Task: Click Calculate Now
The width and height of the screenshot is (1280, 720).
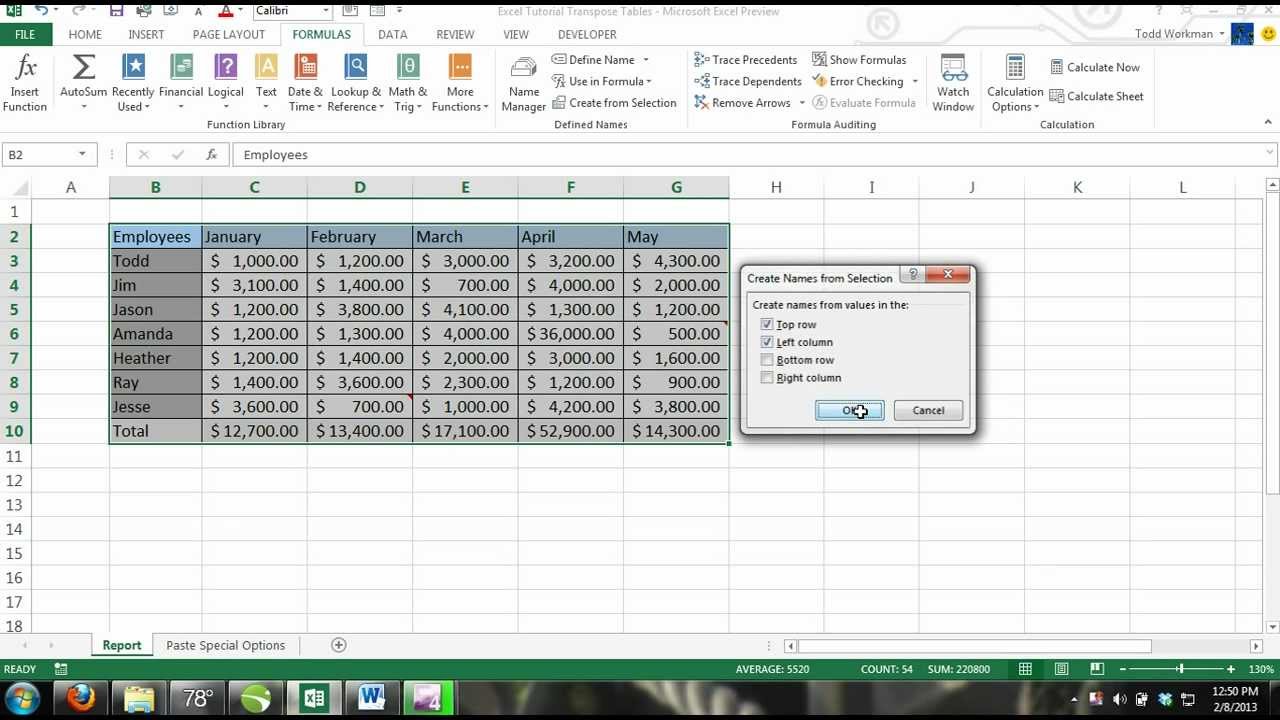Action: click(x=1095, y=67)
